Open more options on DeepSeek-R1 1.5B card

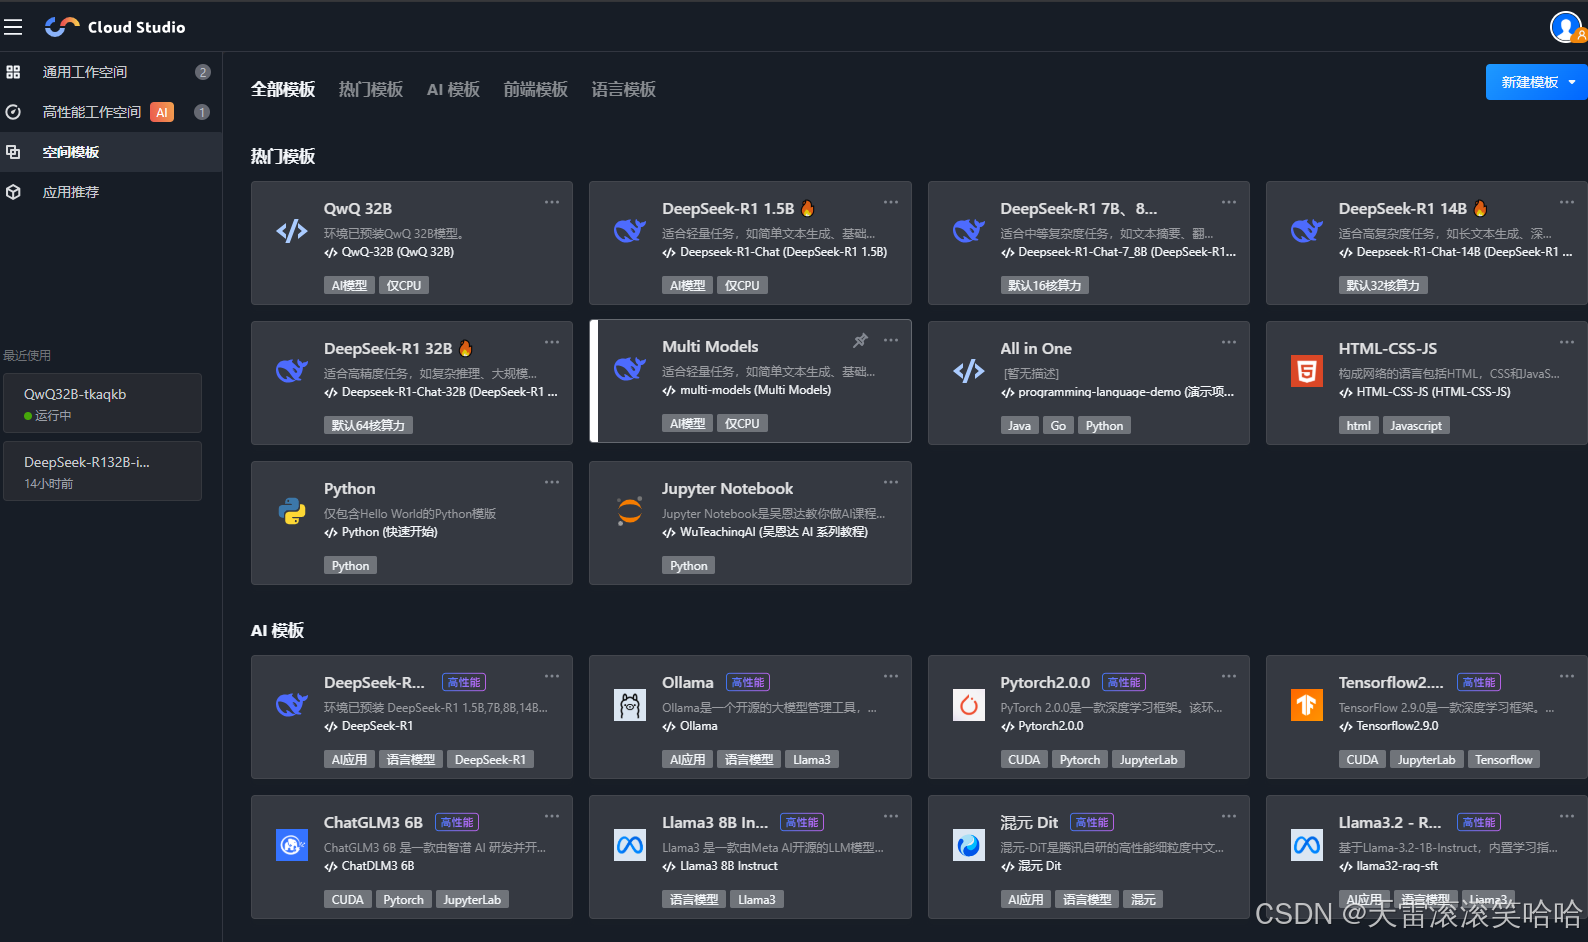click(x=891, y=202)
